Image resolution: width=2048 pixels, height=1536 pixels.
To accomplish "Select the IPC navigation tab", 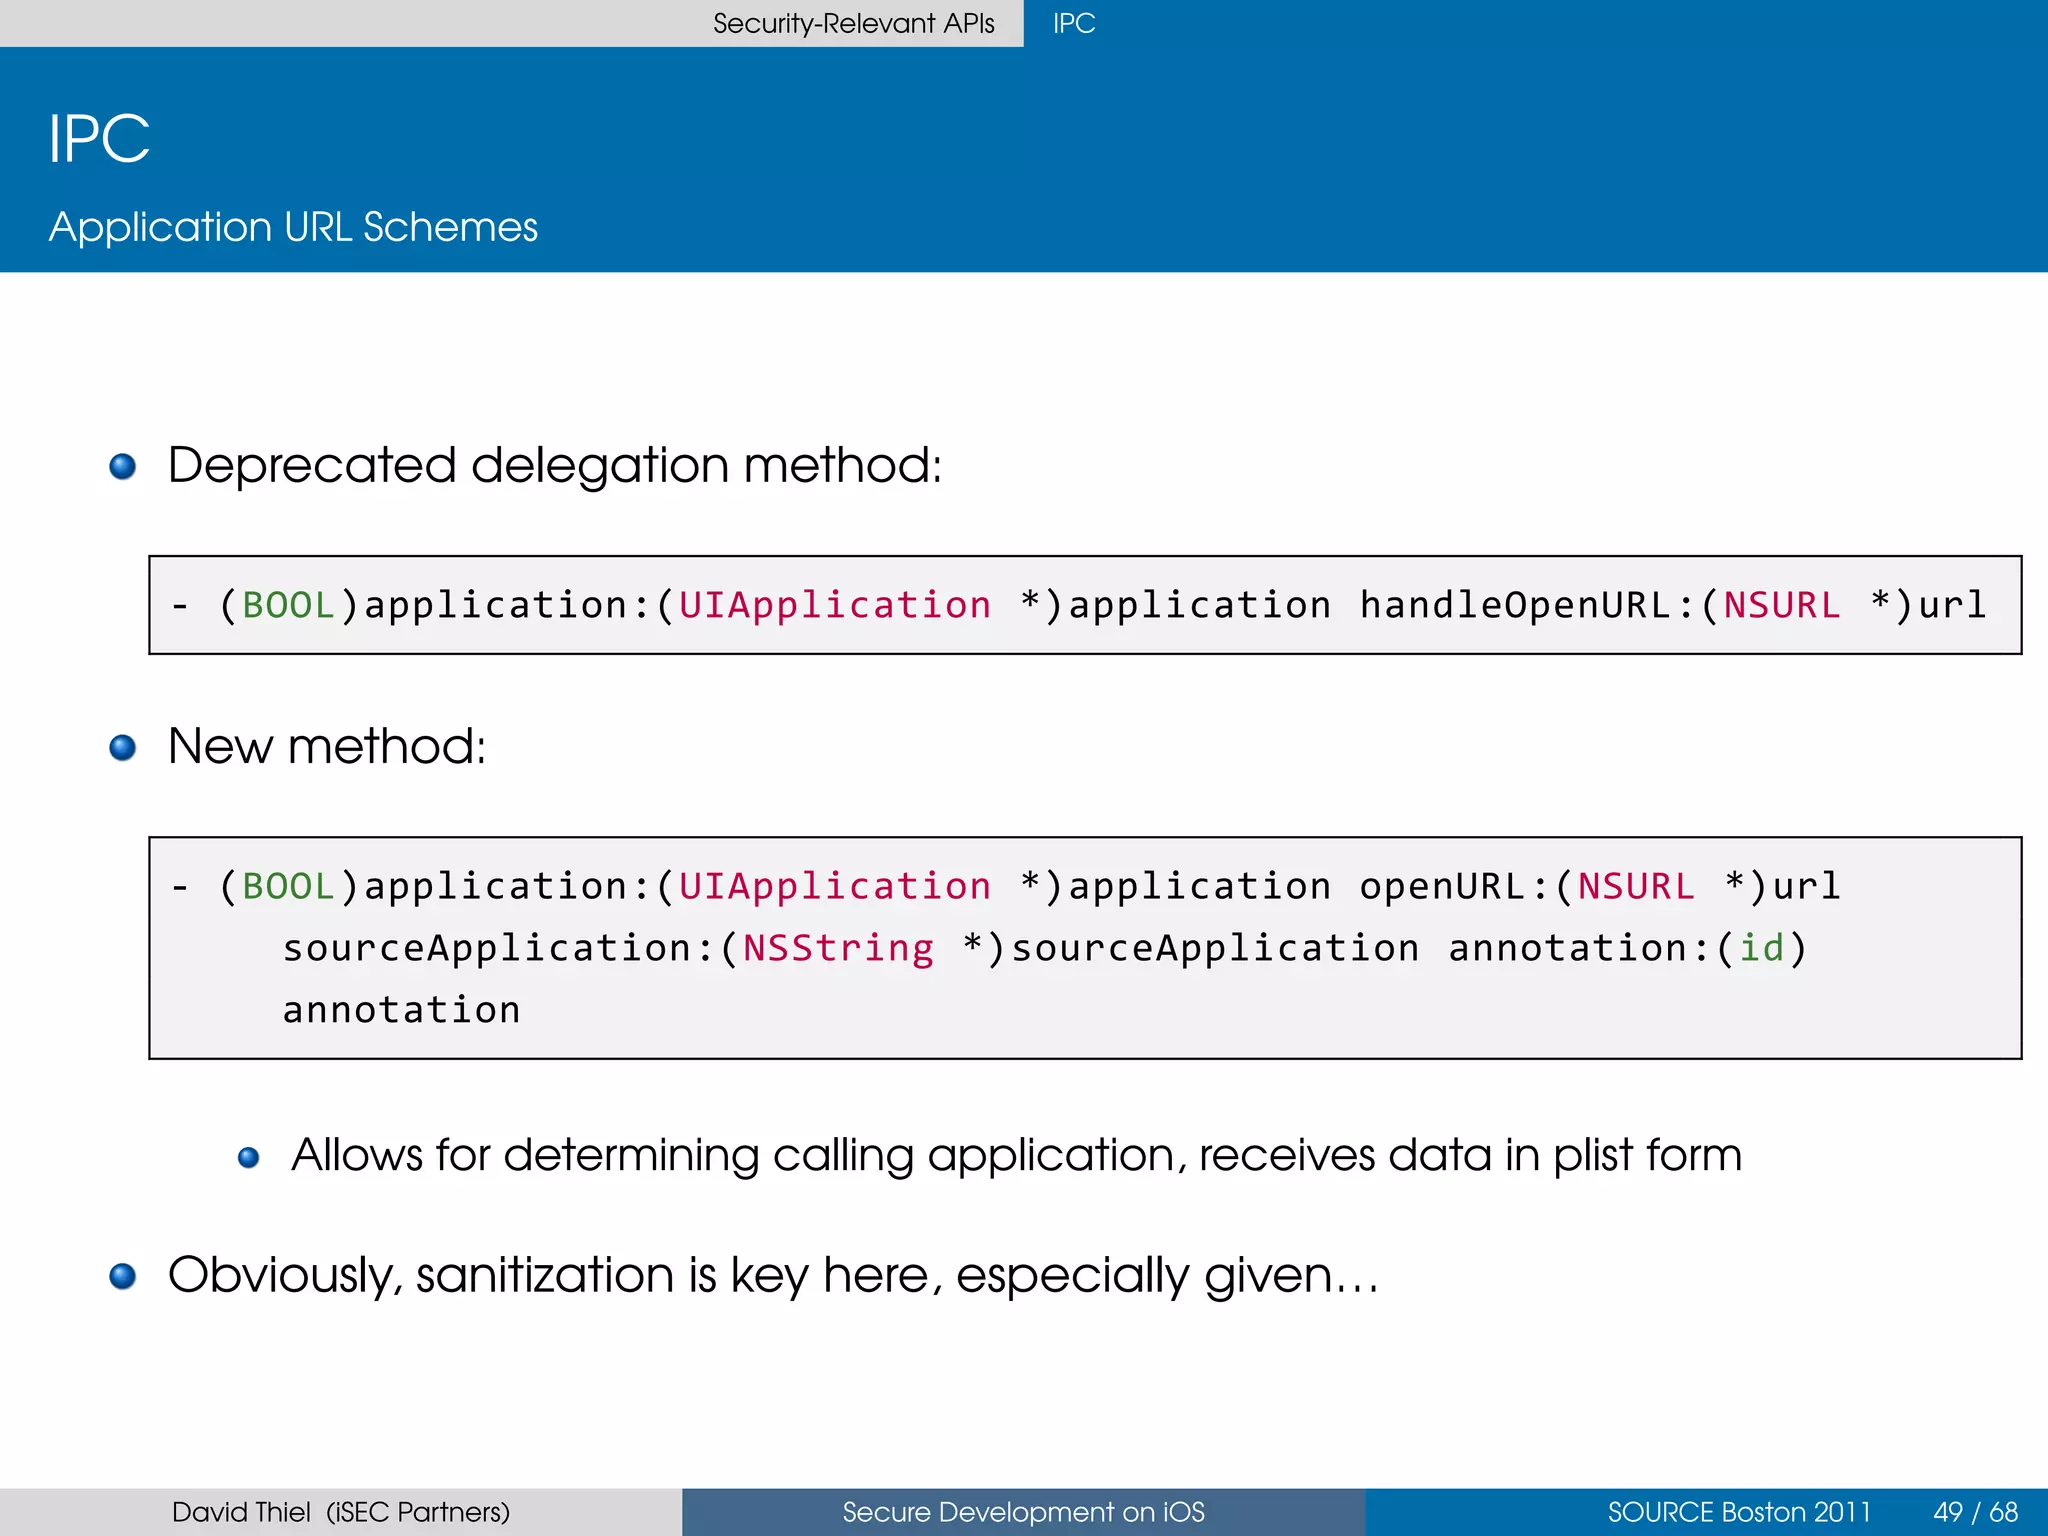I will point(1074,23).
